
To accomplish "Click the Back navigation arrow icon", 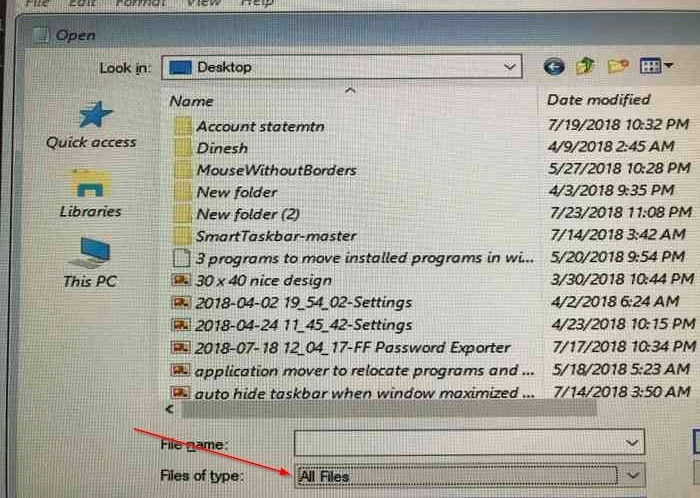I will pyautogui.click(x=554, y=67).
